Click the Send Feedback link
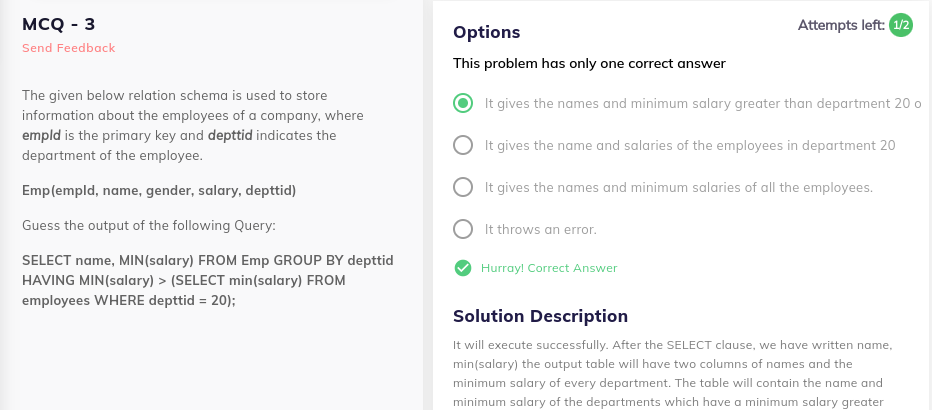 68,48
